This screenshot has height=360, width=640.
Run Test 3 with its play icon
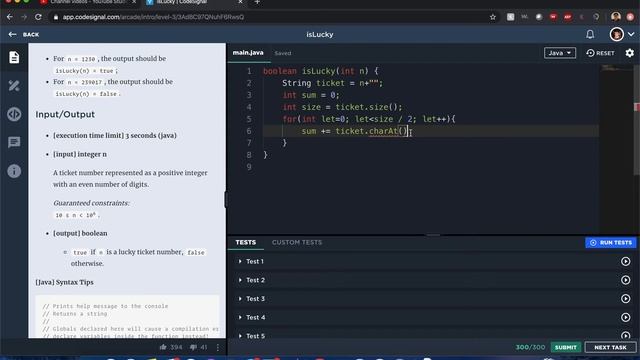click(625, 299)
